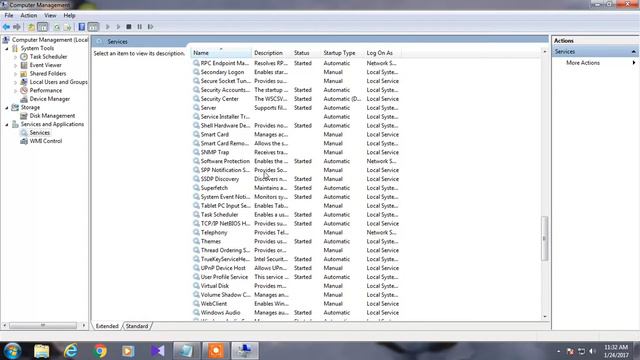Click the services list scroll down arrow
The height and width of the screenshot is (360, 640).
pos(544,317)
